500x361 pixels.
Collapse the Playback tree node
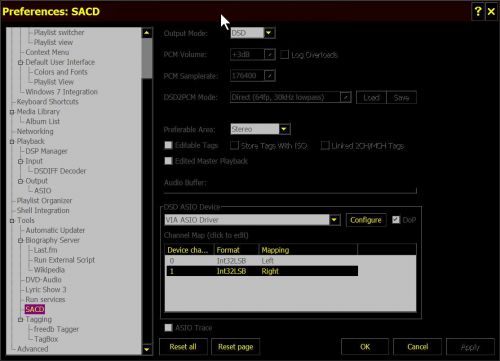[x=12, y=142]
